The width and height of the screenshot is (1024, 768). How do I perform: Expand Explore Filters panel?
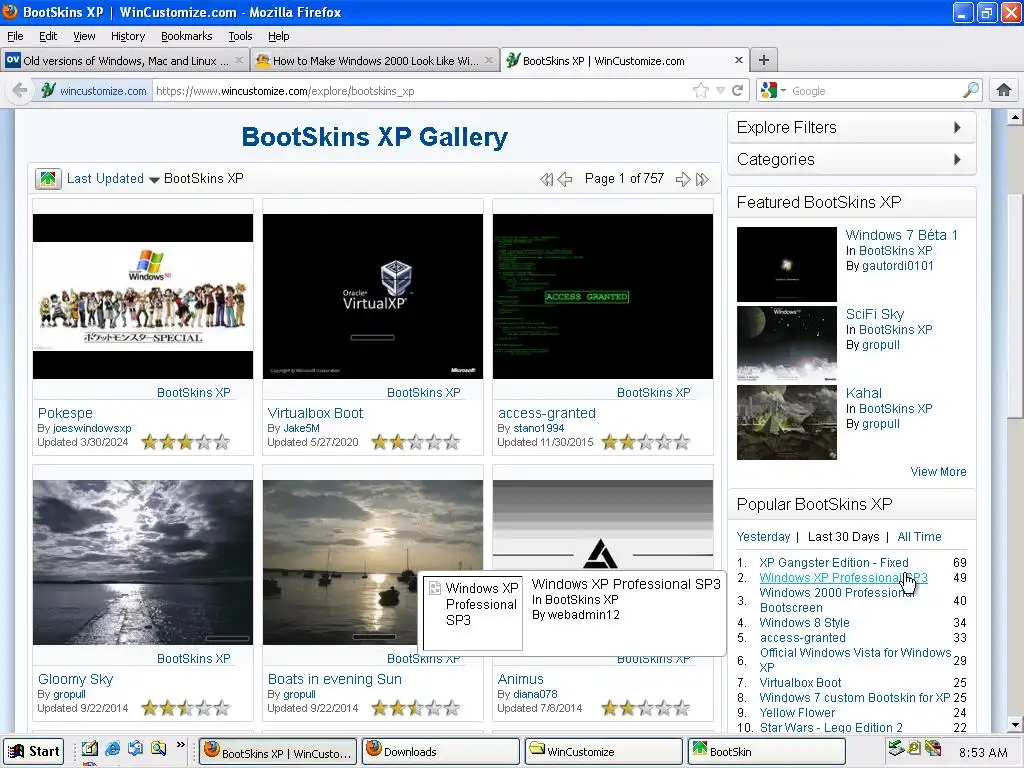click(852, 127)
